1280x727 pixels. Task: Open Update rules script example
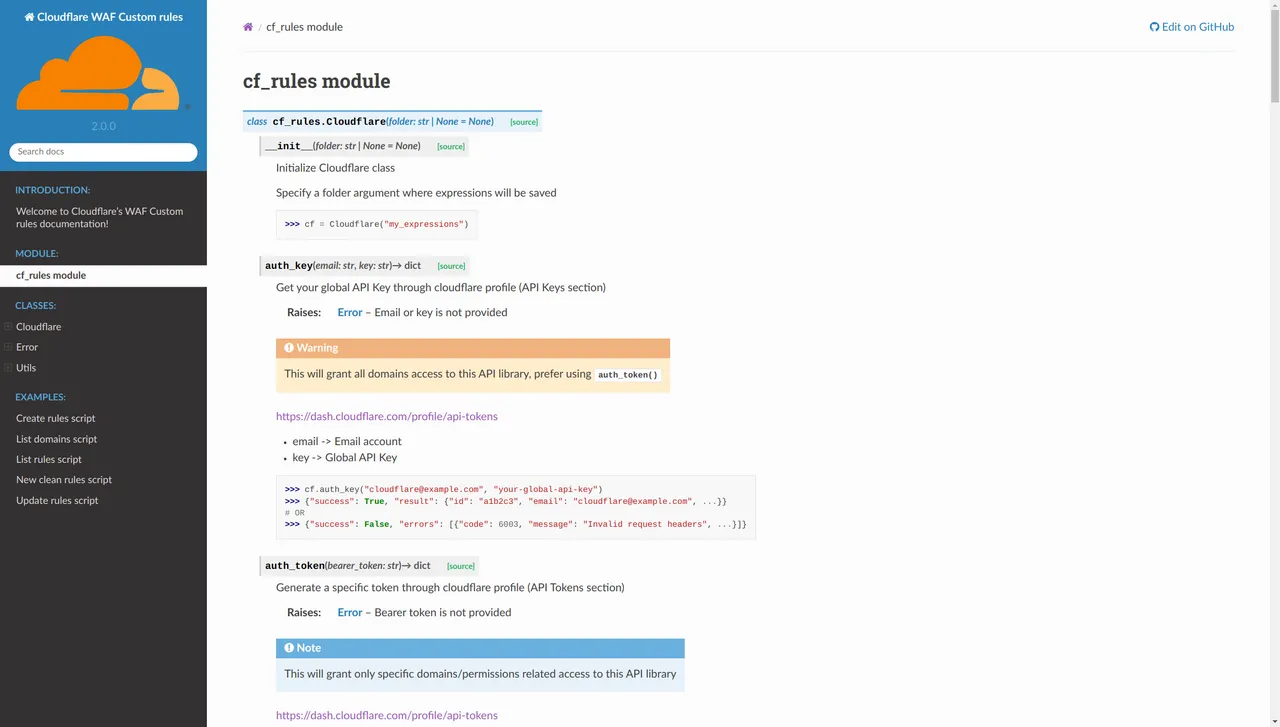[x=57, y=501]
